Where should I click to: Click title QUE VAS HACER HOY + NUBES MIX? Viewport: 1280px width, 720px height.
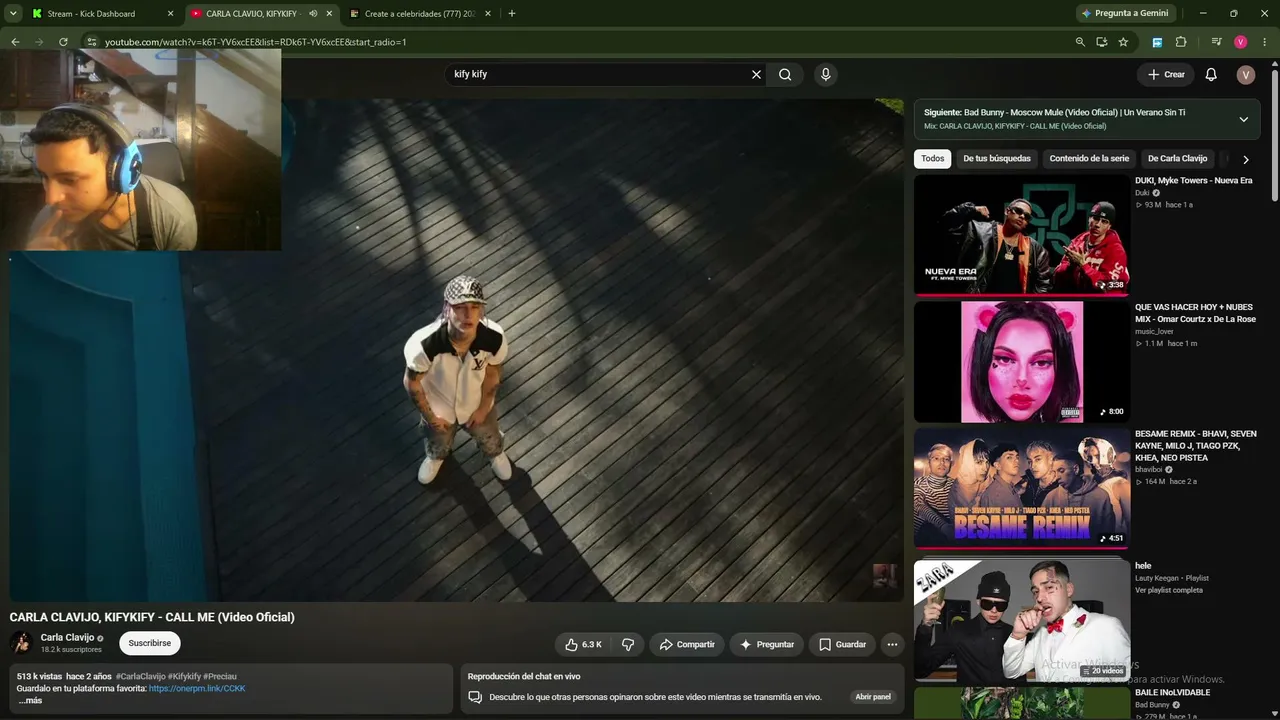click(x=1195, y=313)
